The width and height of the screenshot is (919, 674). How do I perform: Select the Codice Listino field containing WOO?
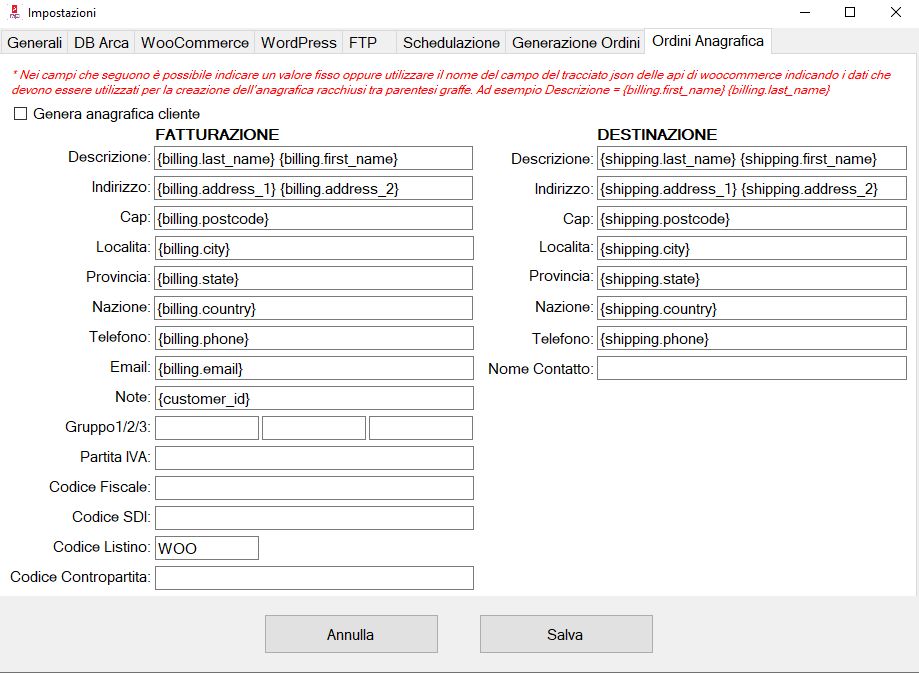tap(206, 548)
